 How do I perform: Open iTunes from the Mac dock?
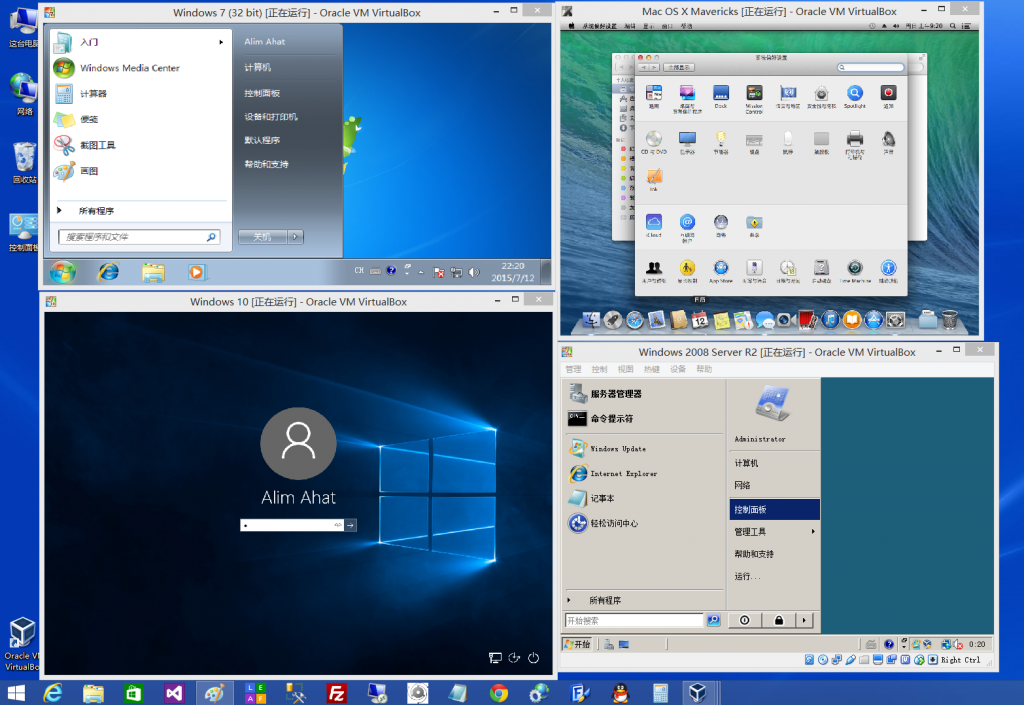(x=830, y=320)
